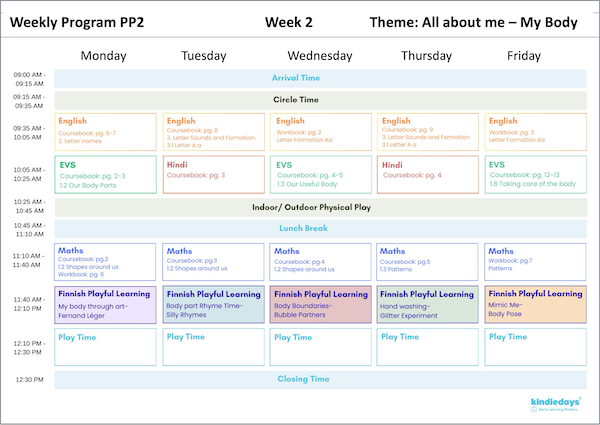Open Friday's Mimic Me Body Pose card
The width and height of the screenshot is (600, 425).
(534, 304)
